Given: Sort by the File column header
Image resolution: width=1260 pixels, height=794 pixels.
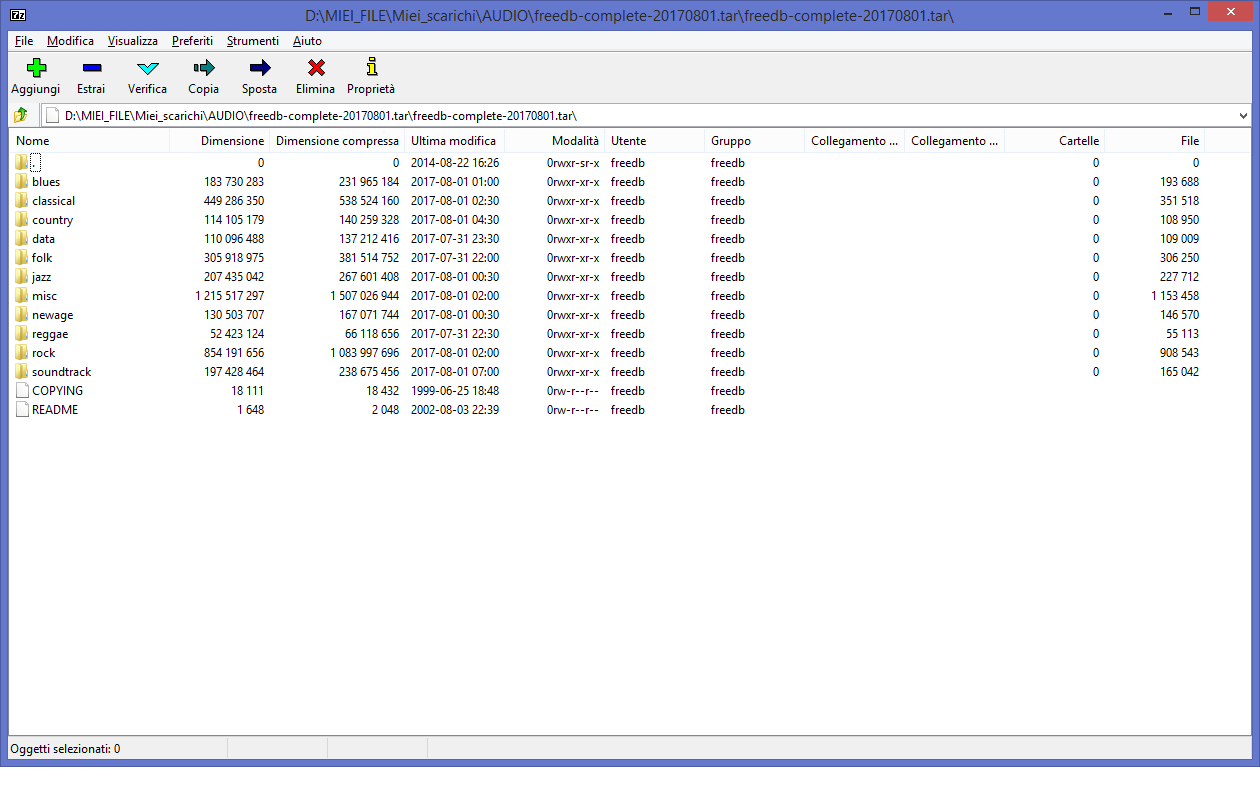Looking at the screenshot, I should click(1154, 141).
